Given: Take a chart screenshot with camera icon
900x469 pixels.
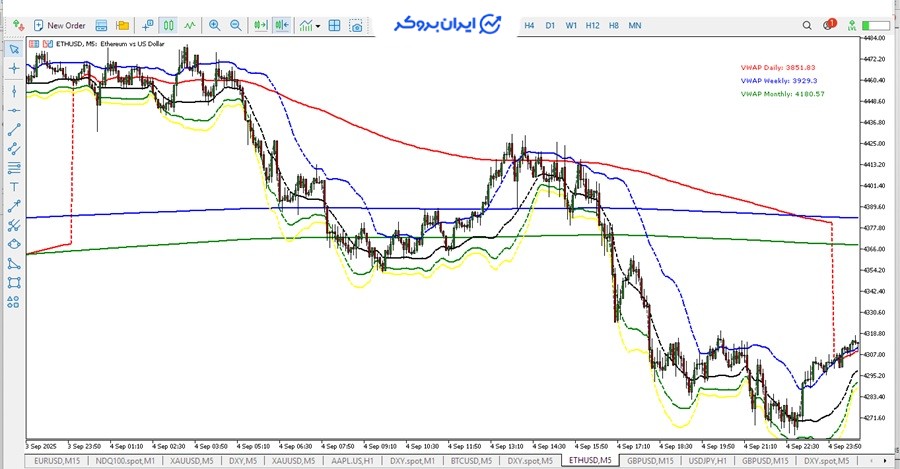Looking at the screenshot, I should click(x=356, y=25).
